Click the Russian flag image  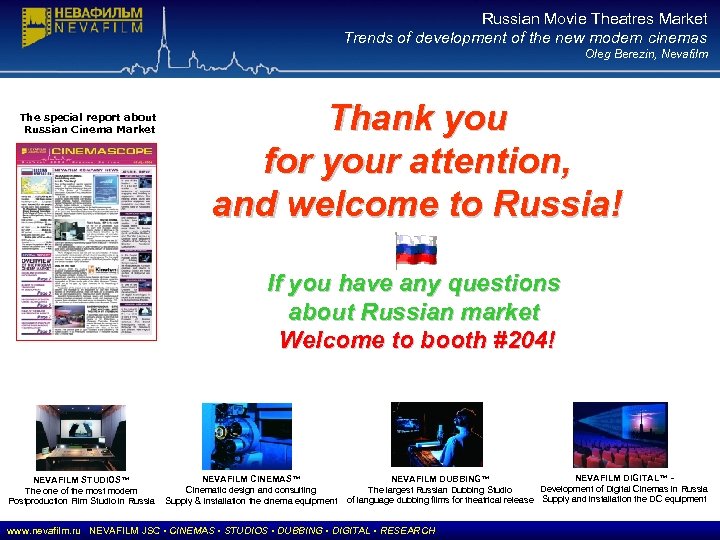[x=416, y=250]
